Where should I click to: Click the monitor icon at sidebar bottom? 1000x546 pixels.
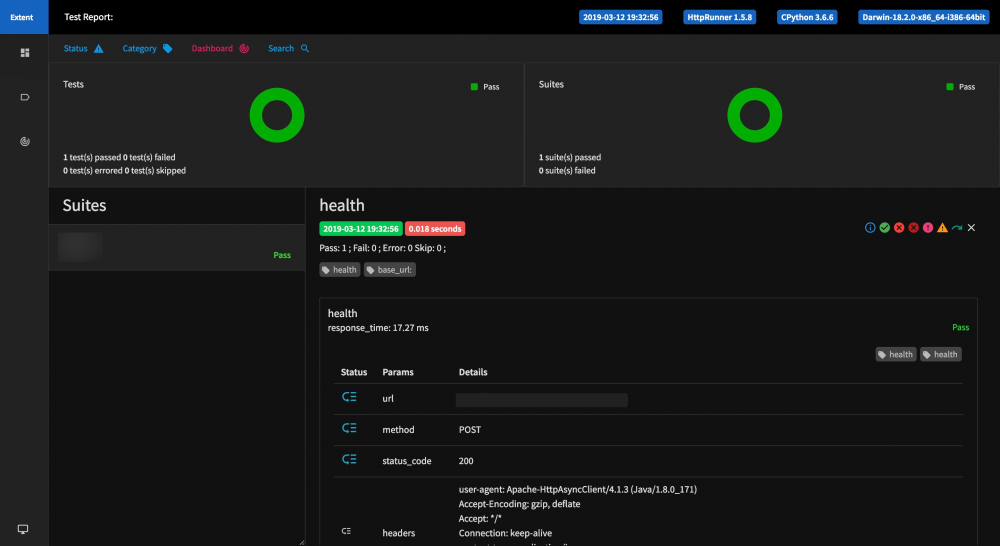(23, 529)
